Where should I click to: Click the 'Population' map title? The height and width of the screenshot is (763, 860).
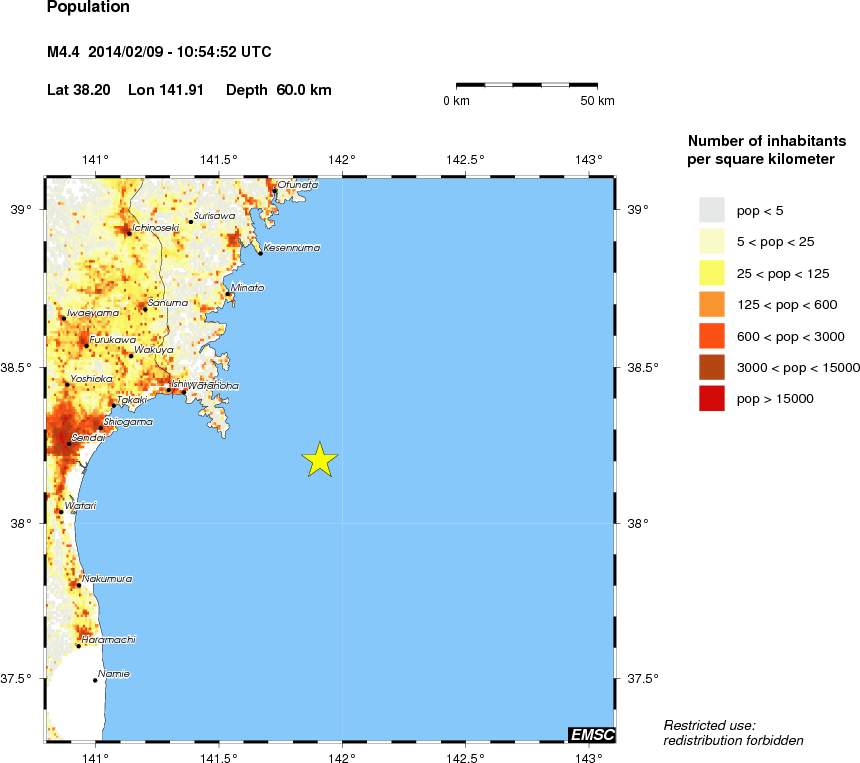coord(88,8)
